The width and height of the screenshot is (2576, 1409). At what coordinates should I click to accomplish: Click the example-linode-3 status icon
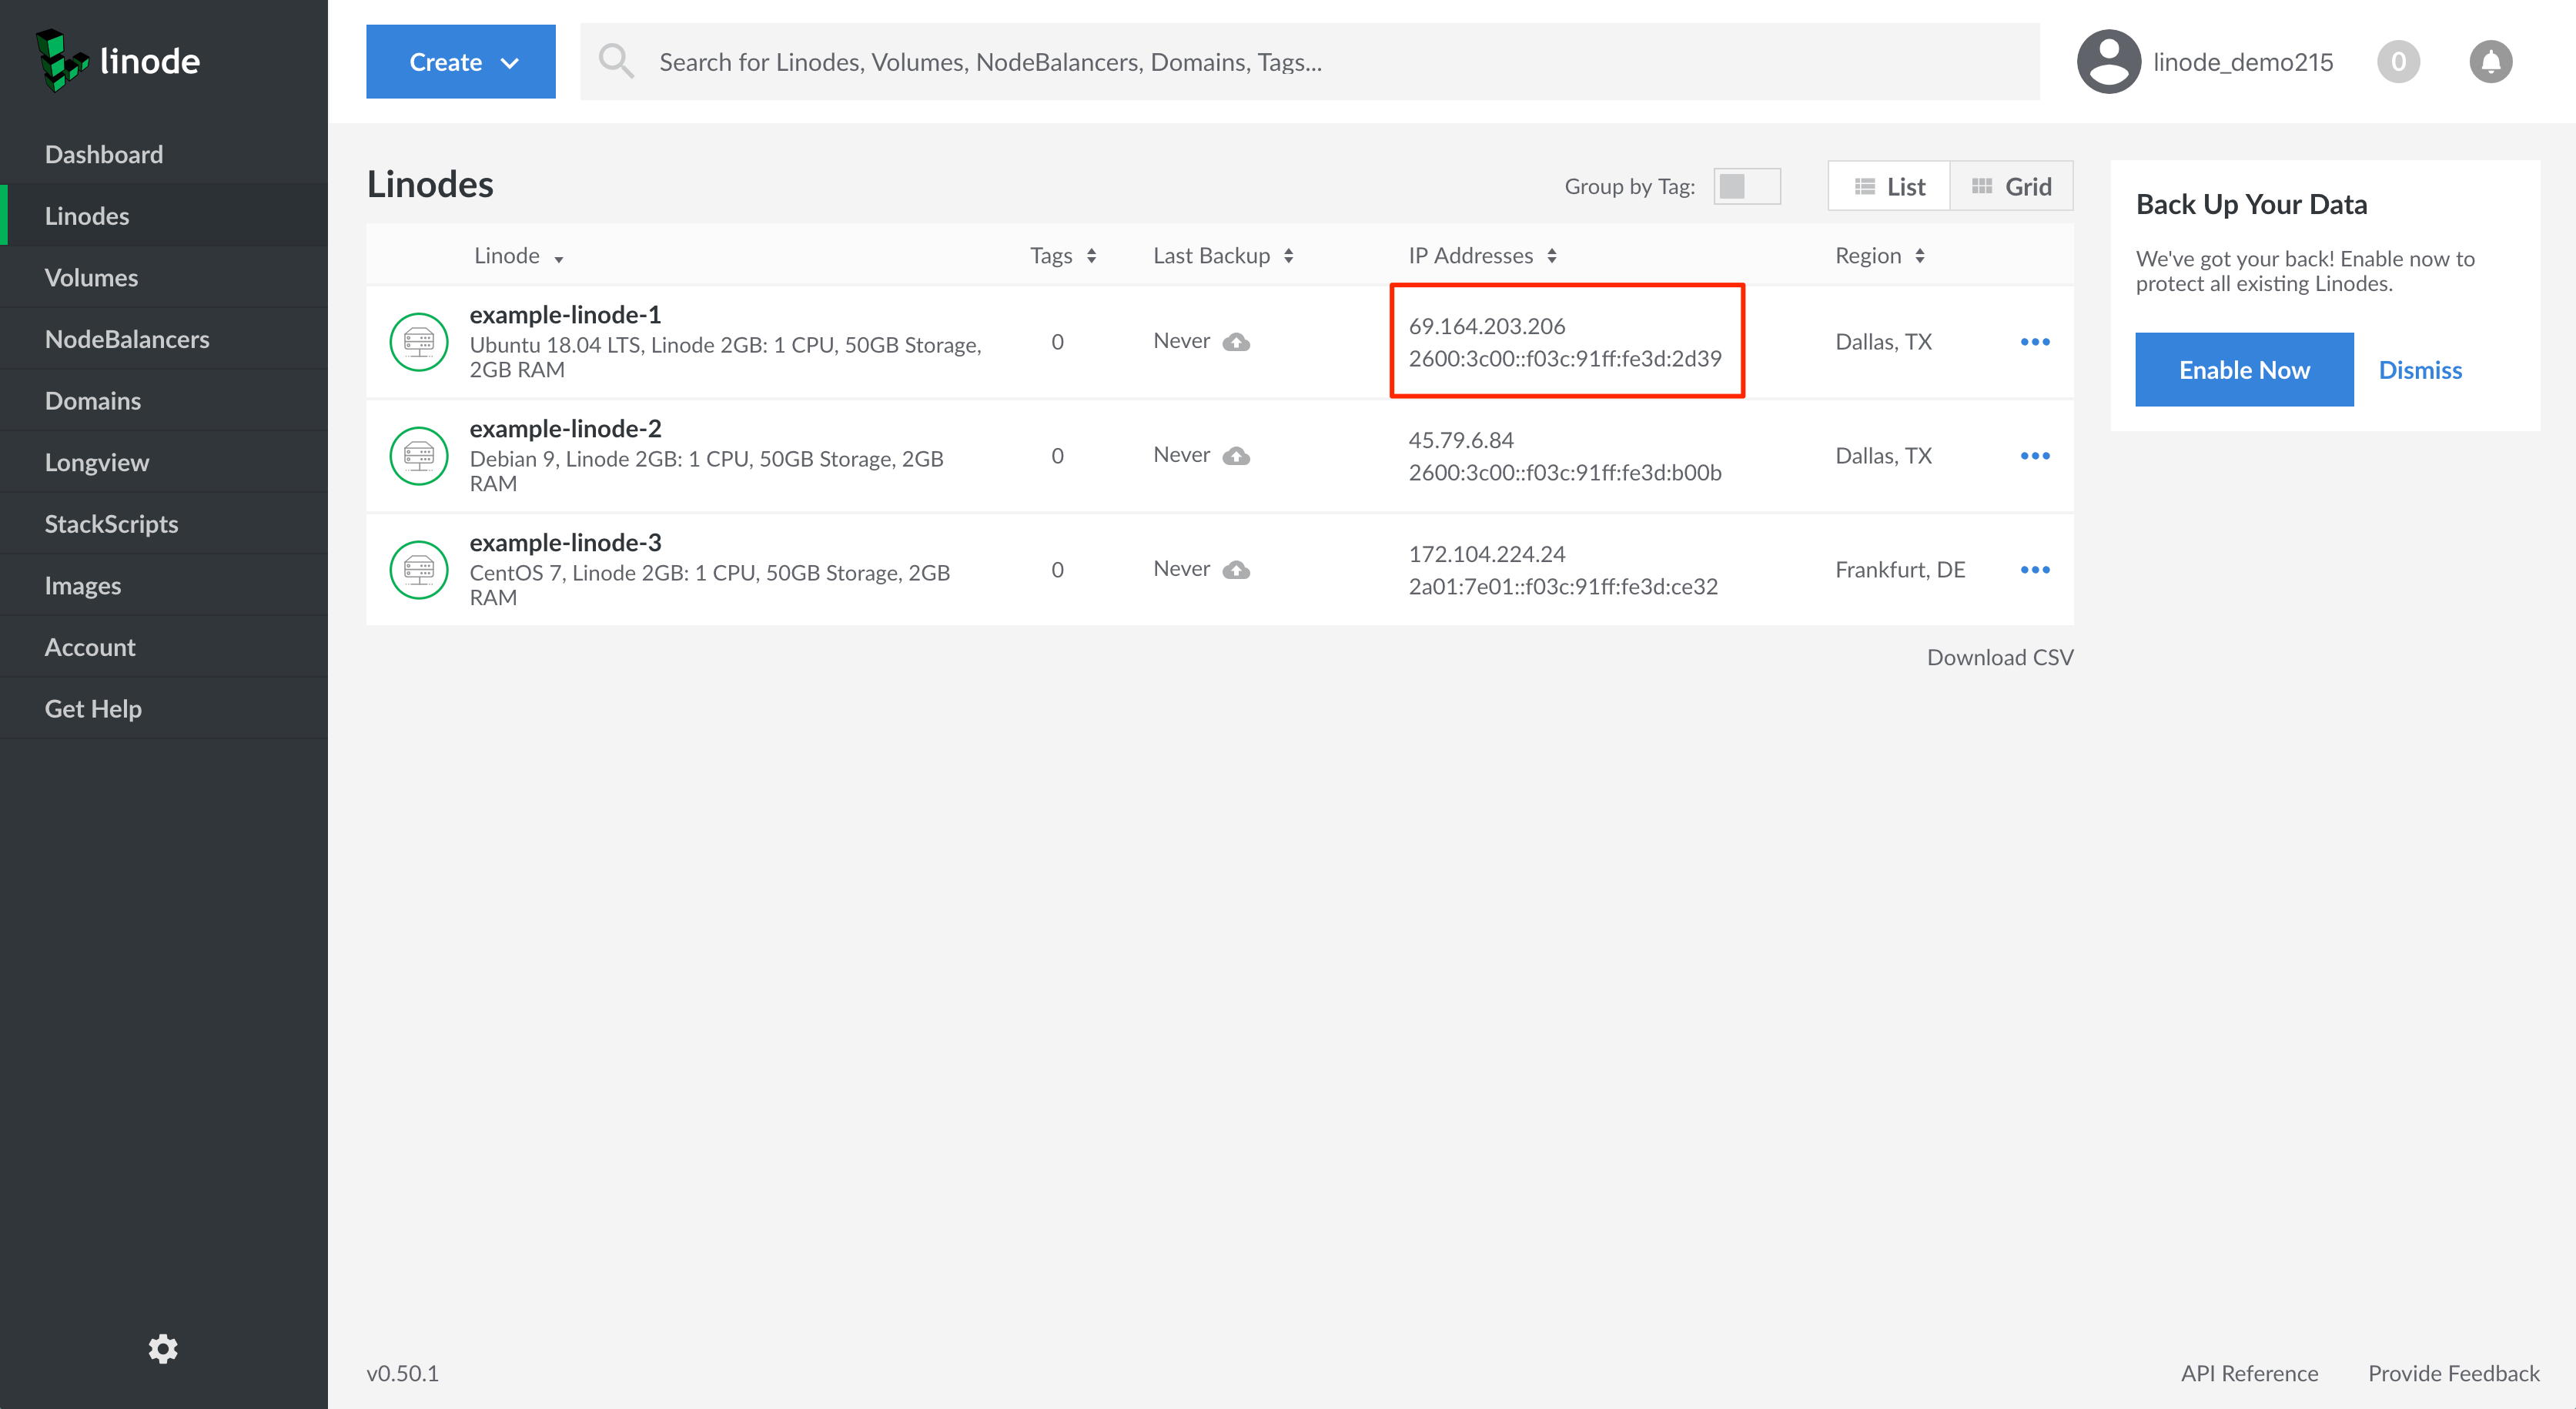pyautogui.click(x=422, y=569)
